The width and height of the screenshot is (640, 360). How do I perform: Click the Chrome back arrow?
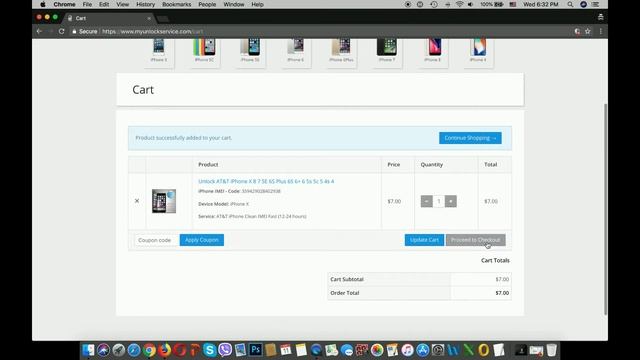pos(39,31)
